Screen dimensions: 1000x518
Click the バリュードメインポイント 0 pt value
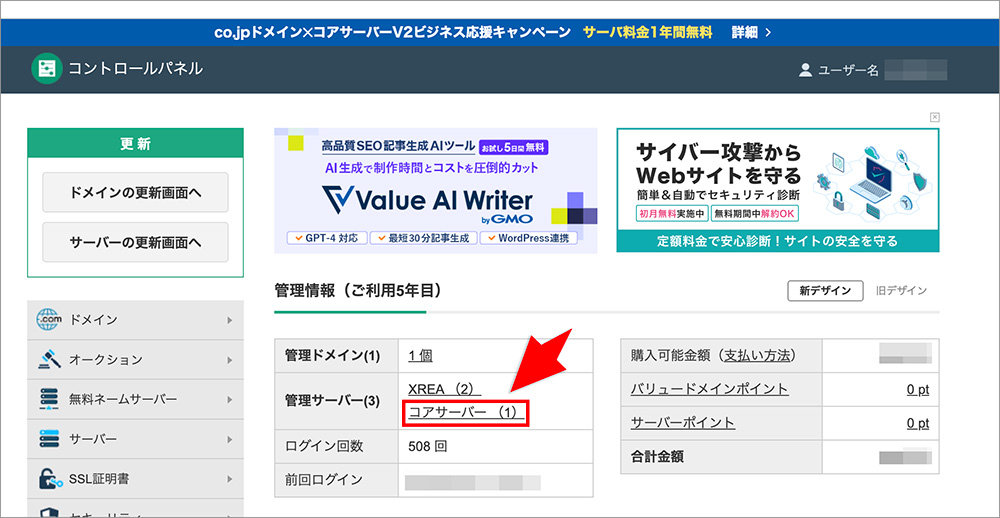pos(918,389)
